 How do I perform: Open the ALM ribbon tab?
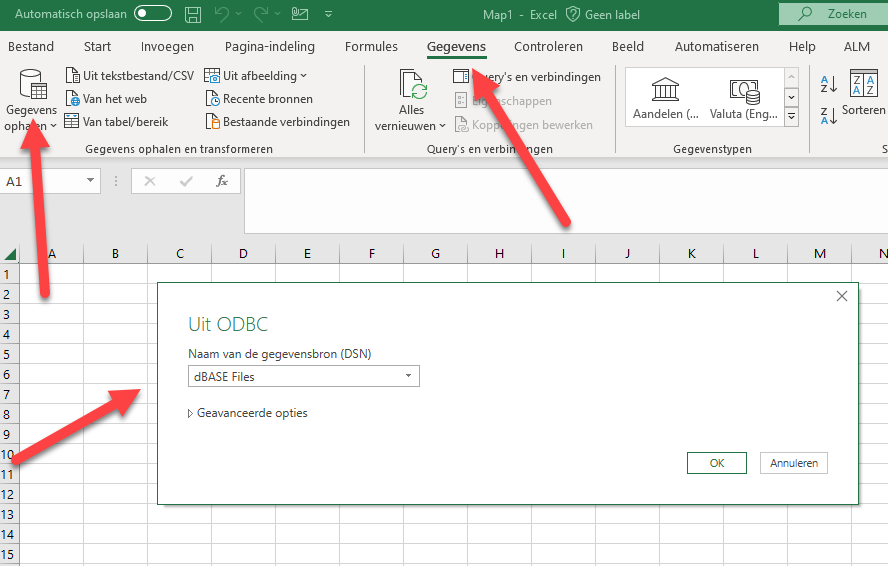click(x=857, y=46)
